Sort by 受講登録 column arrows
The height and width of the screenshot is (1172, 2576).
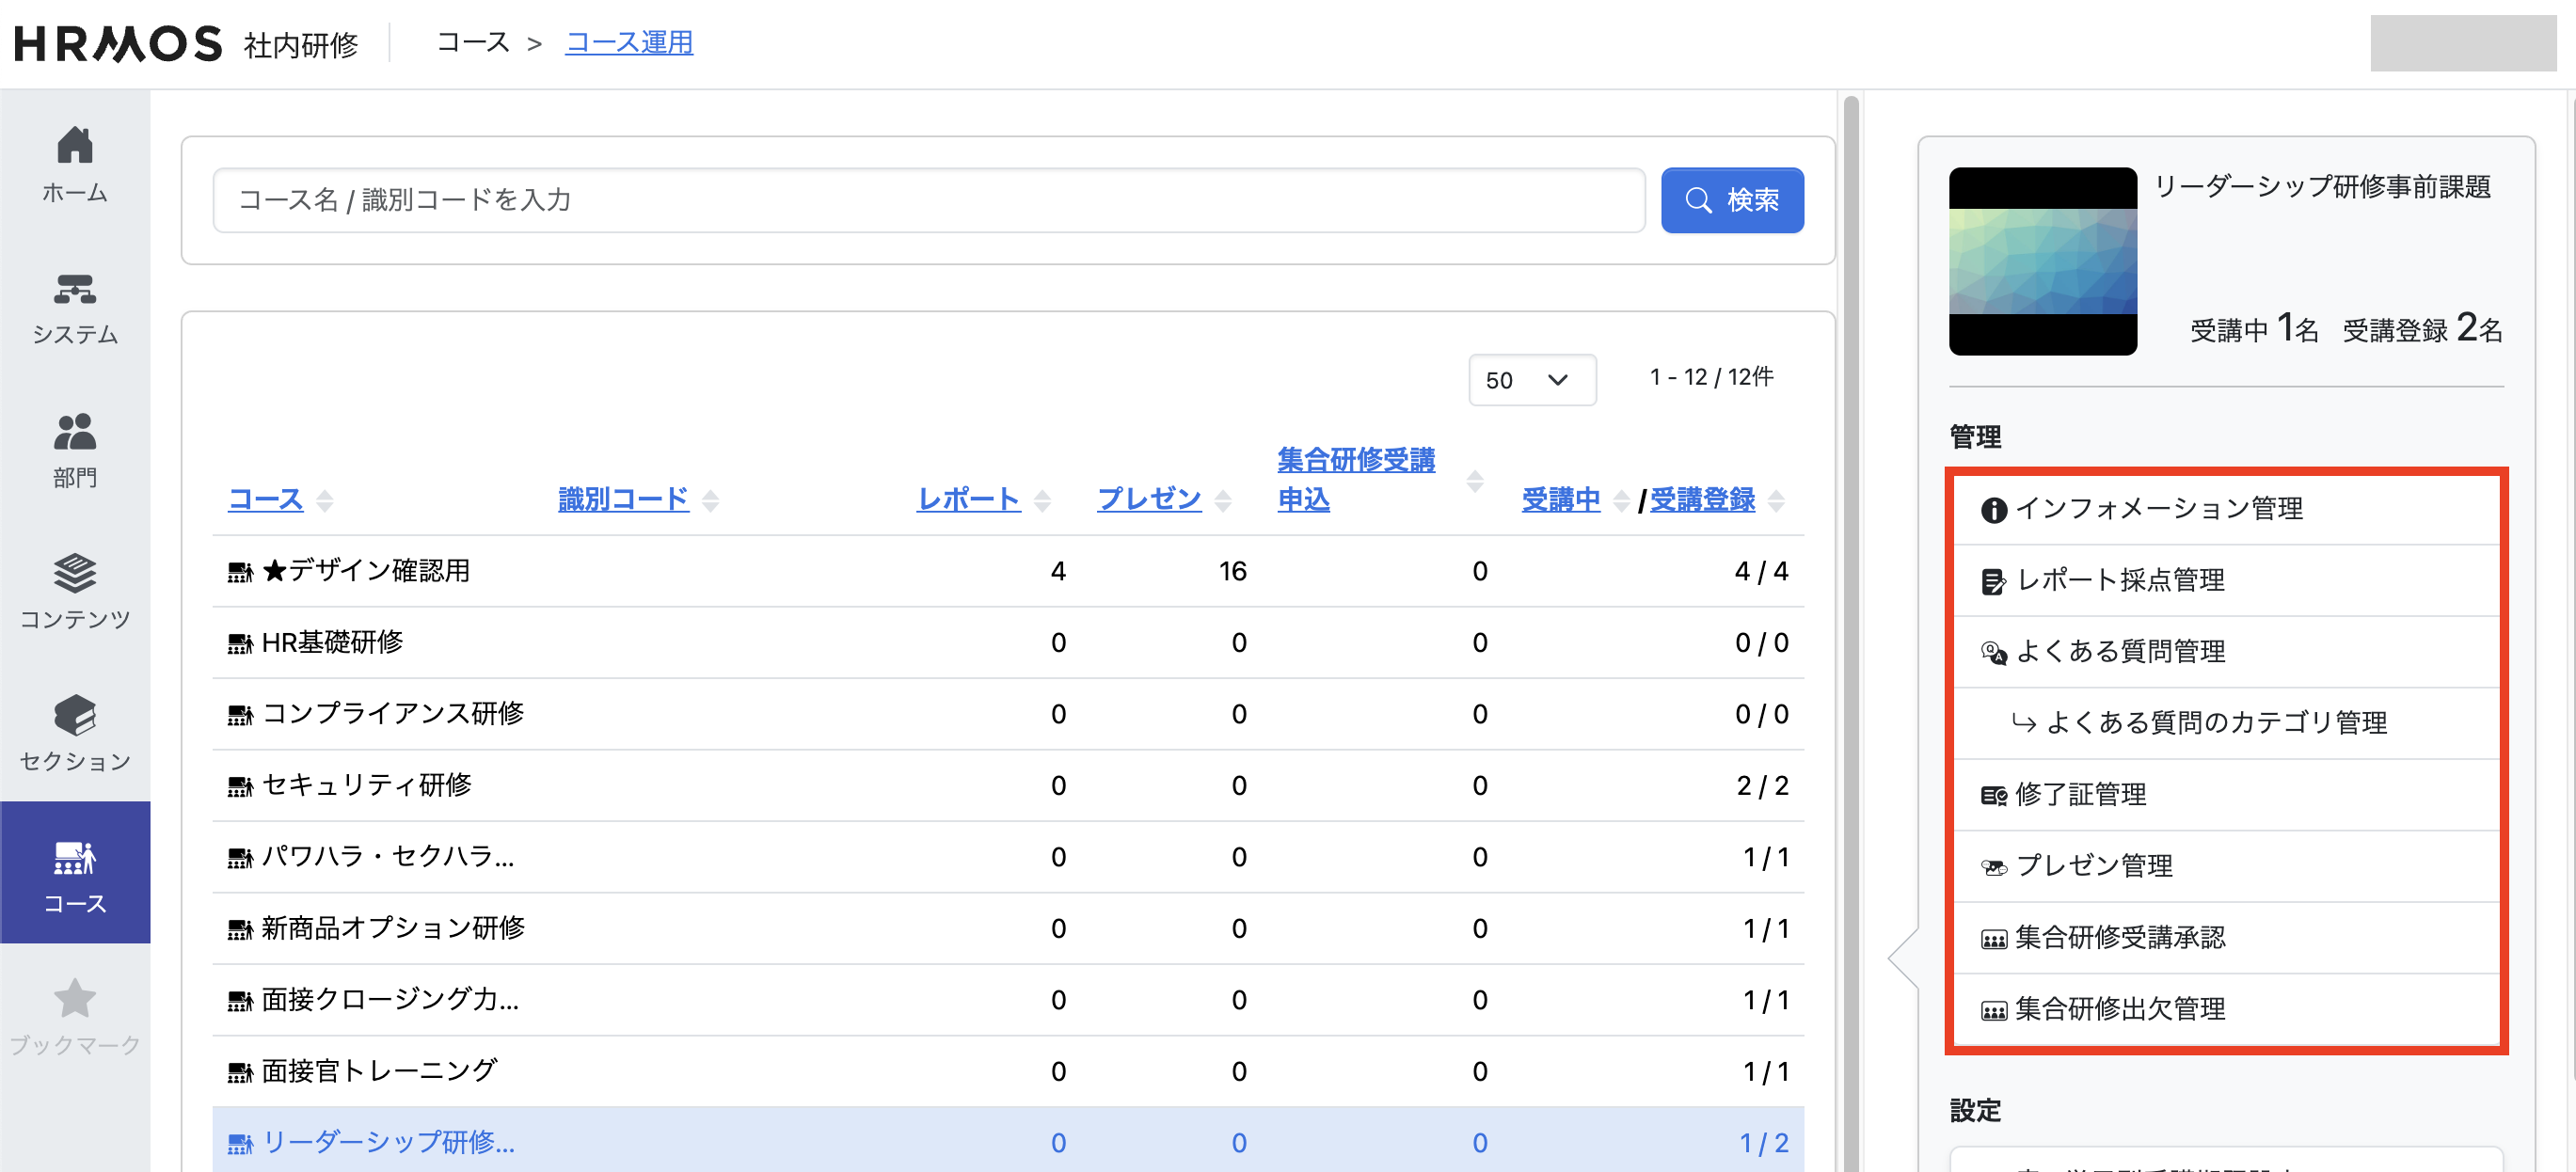(1776, 500)
